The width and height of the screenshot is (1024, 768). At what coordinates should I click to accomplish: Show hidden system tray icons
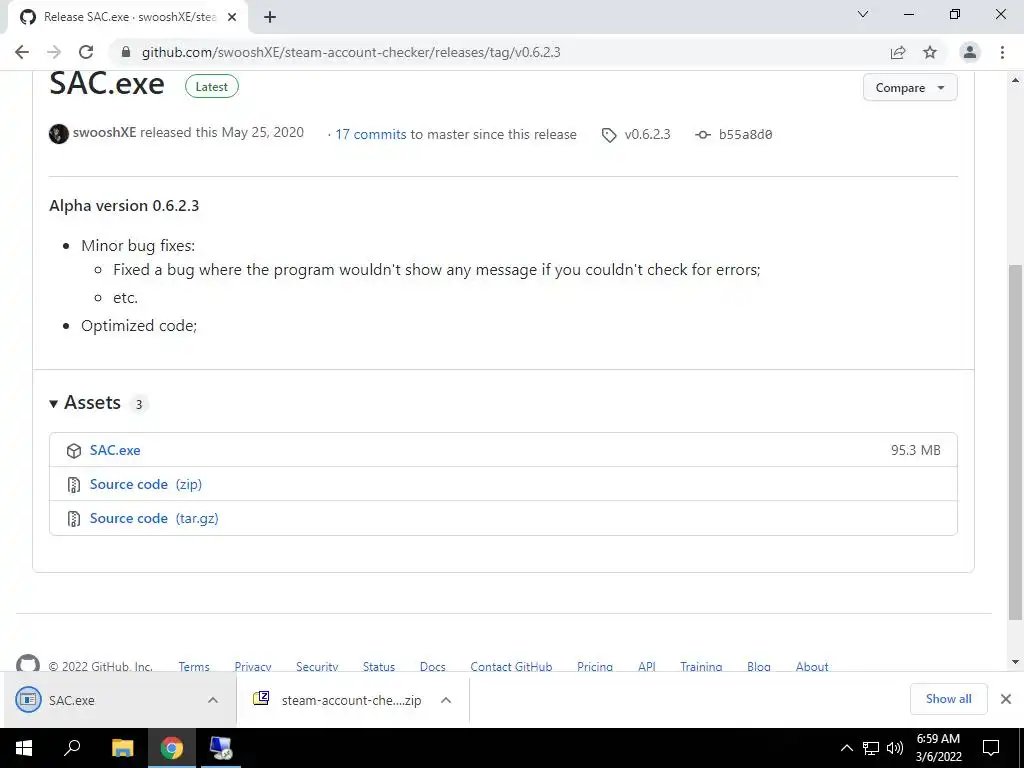[846, 748]
